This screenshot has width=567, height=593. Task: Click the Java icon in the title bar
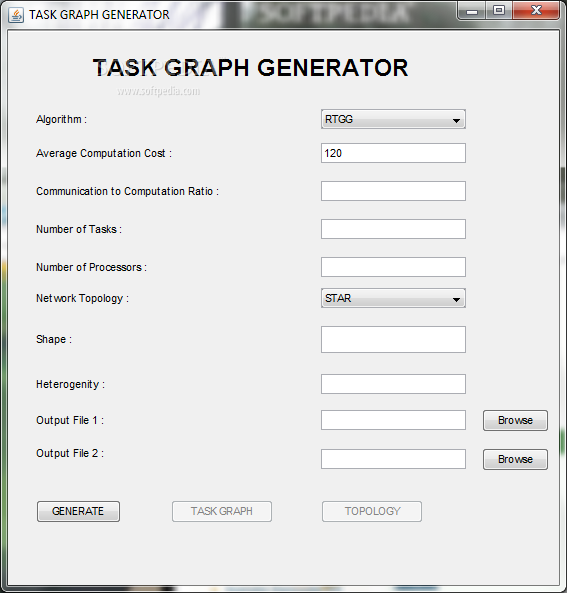(16, 15)
